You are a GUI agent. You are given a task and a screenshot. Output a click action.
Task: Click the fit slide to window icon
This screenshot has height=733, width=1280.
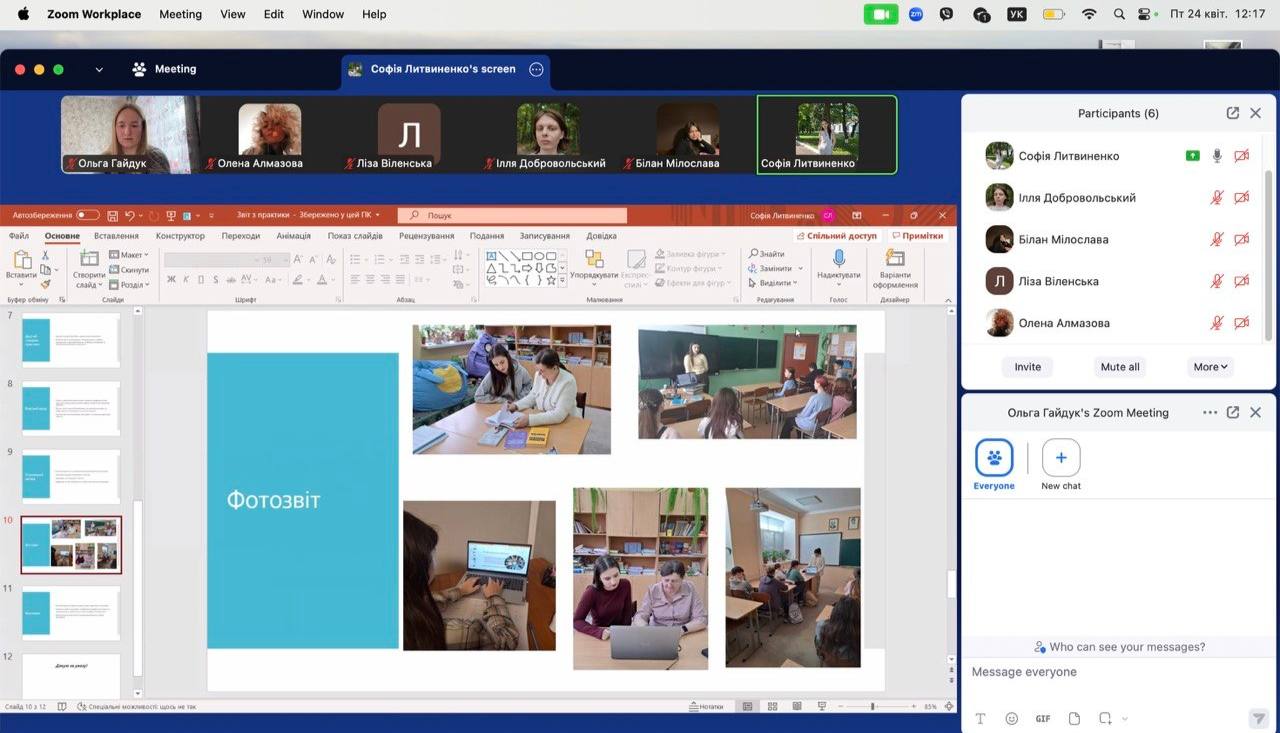coord(950,706)
